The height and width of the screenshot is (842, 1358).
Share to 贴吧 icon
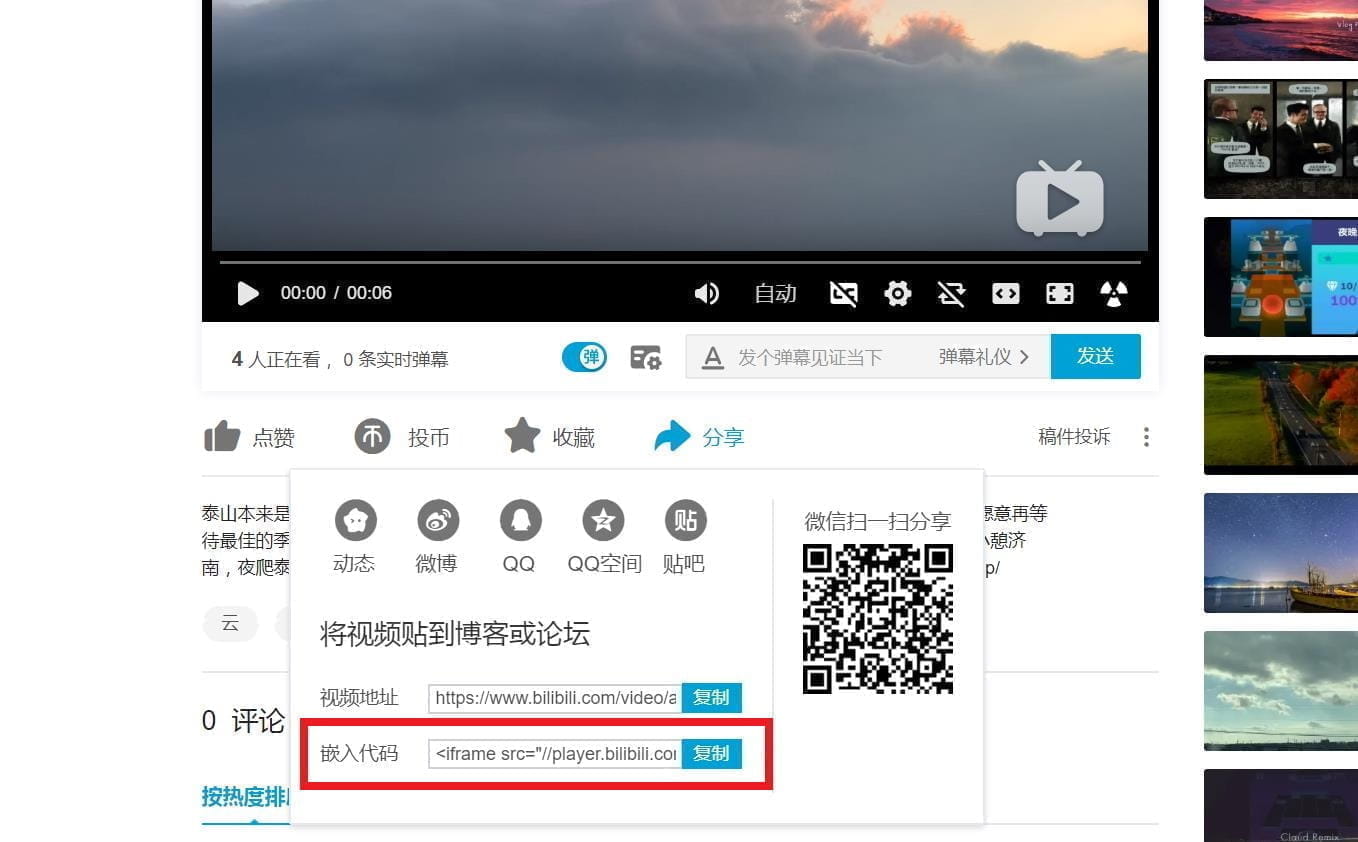[x=685, y=521]
